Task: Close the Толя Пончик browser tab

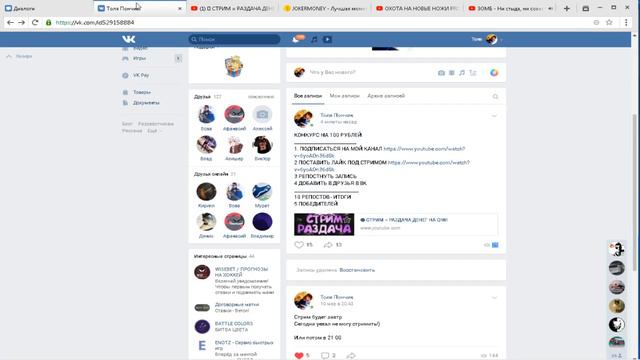Action: 180,8
